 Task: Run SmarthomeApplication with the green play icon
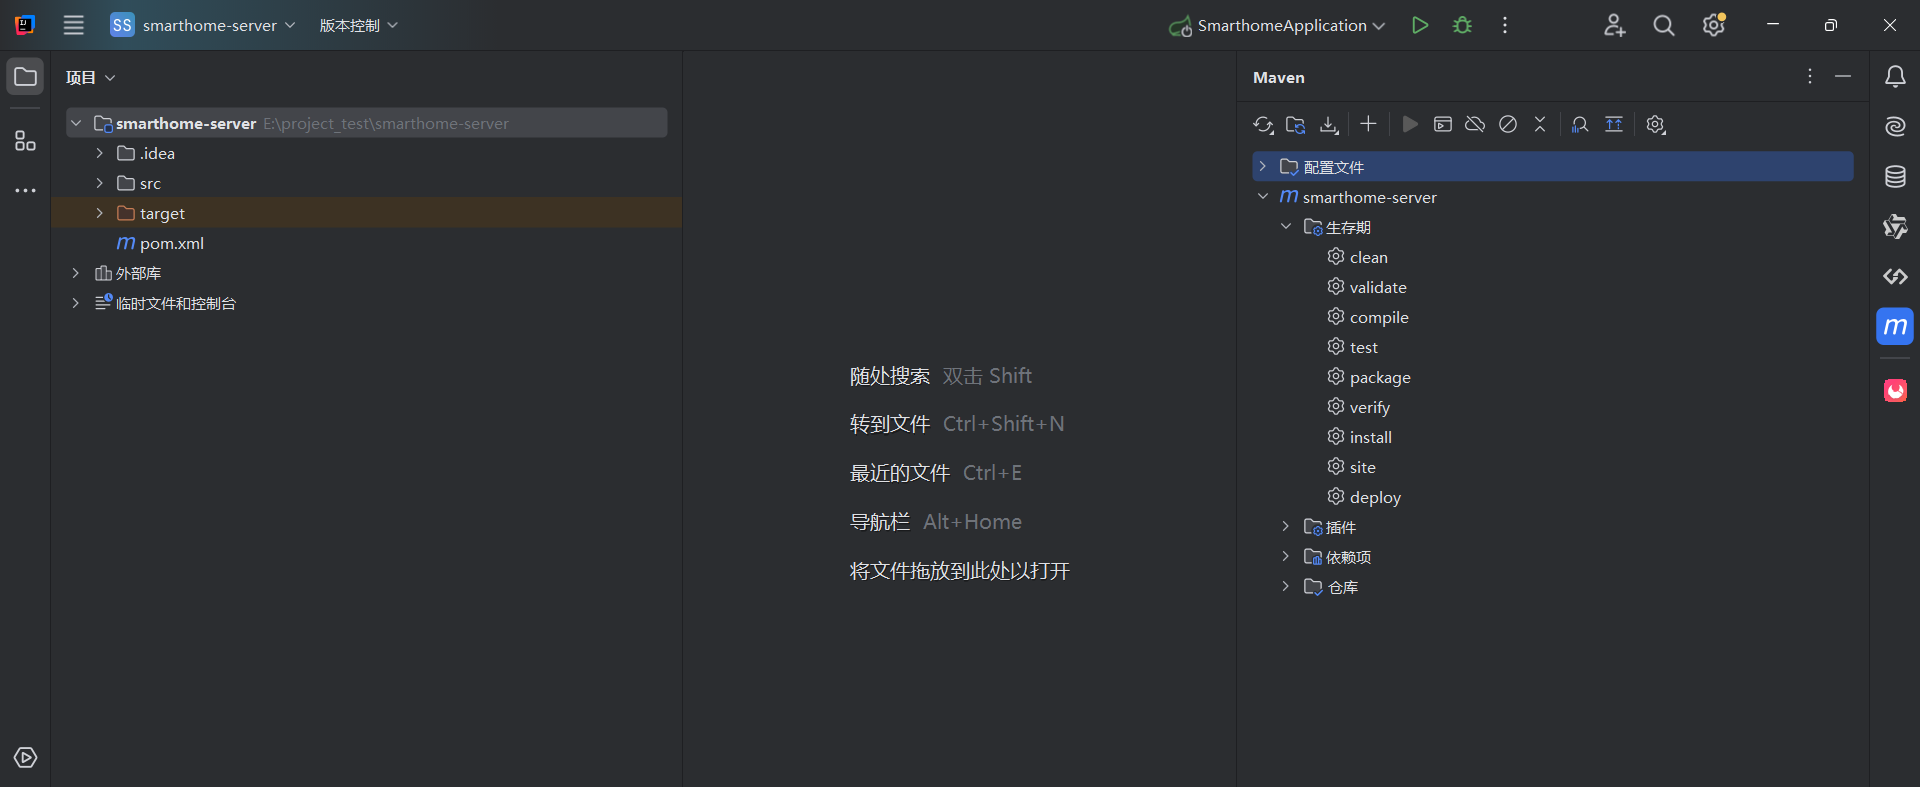pos(1419,25)
